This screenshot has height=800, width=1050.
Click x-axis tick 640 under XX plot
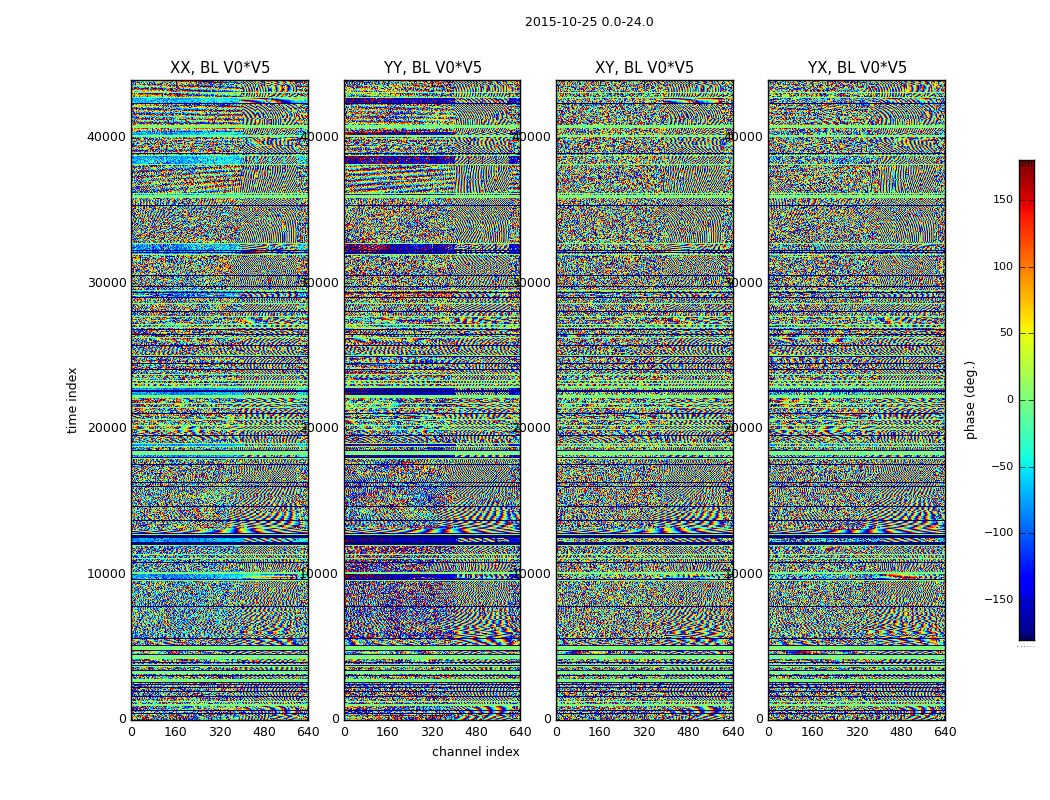[x=308, y=732]
